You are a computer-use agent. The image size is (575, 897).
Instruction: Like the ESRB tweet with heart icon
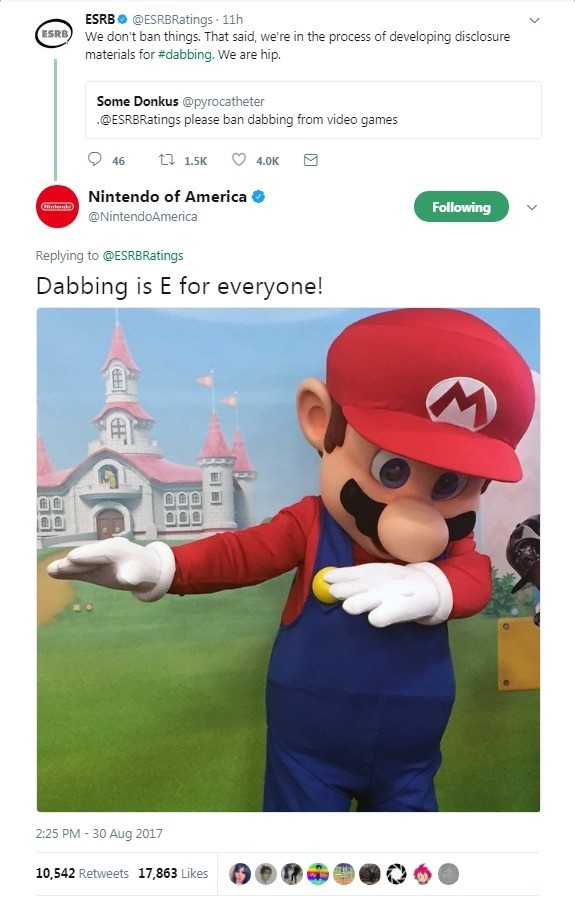click(239, 159)
